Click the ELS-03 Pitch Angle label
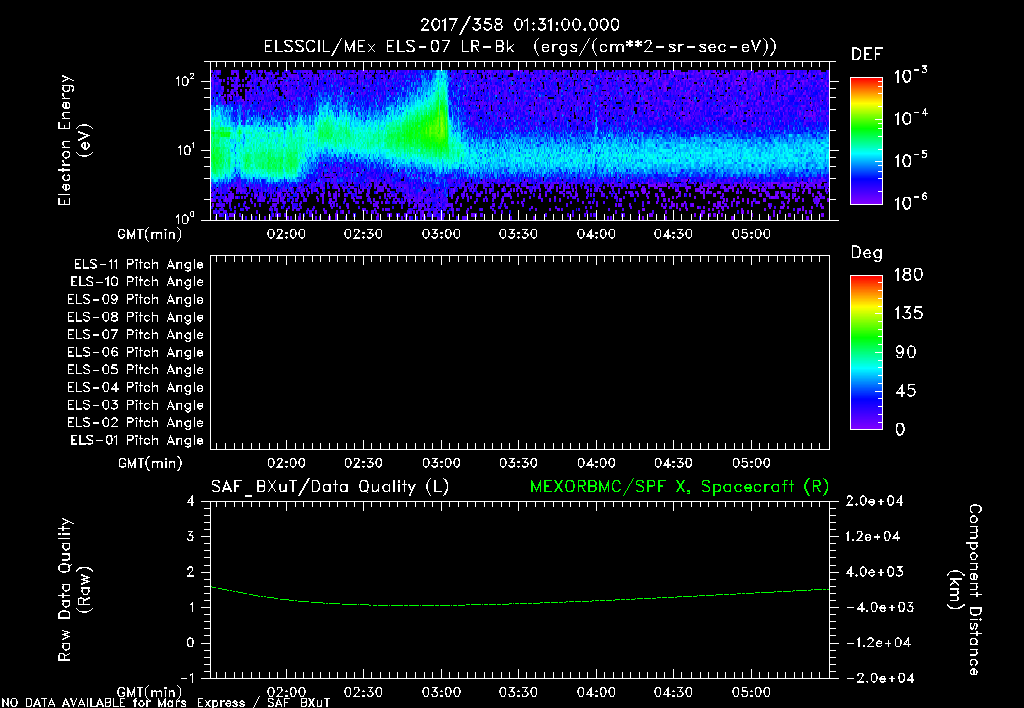Image resolution: width=1024 pixels, height=708 pixels. click(135, 406)
